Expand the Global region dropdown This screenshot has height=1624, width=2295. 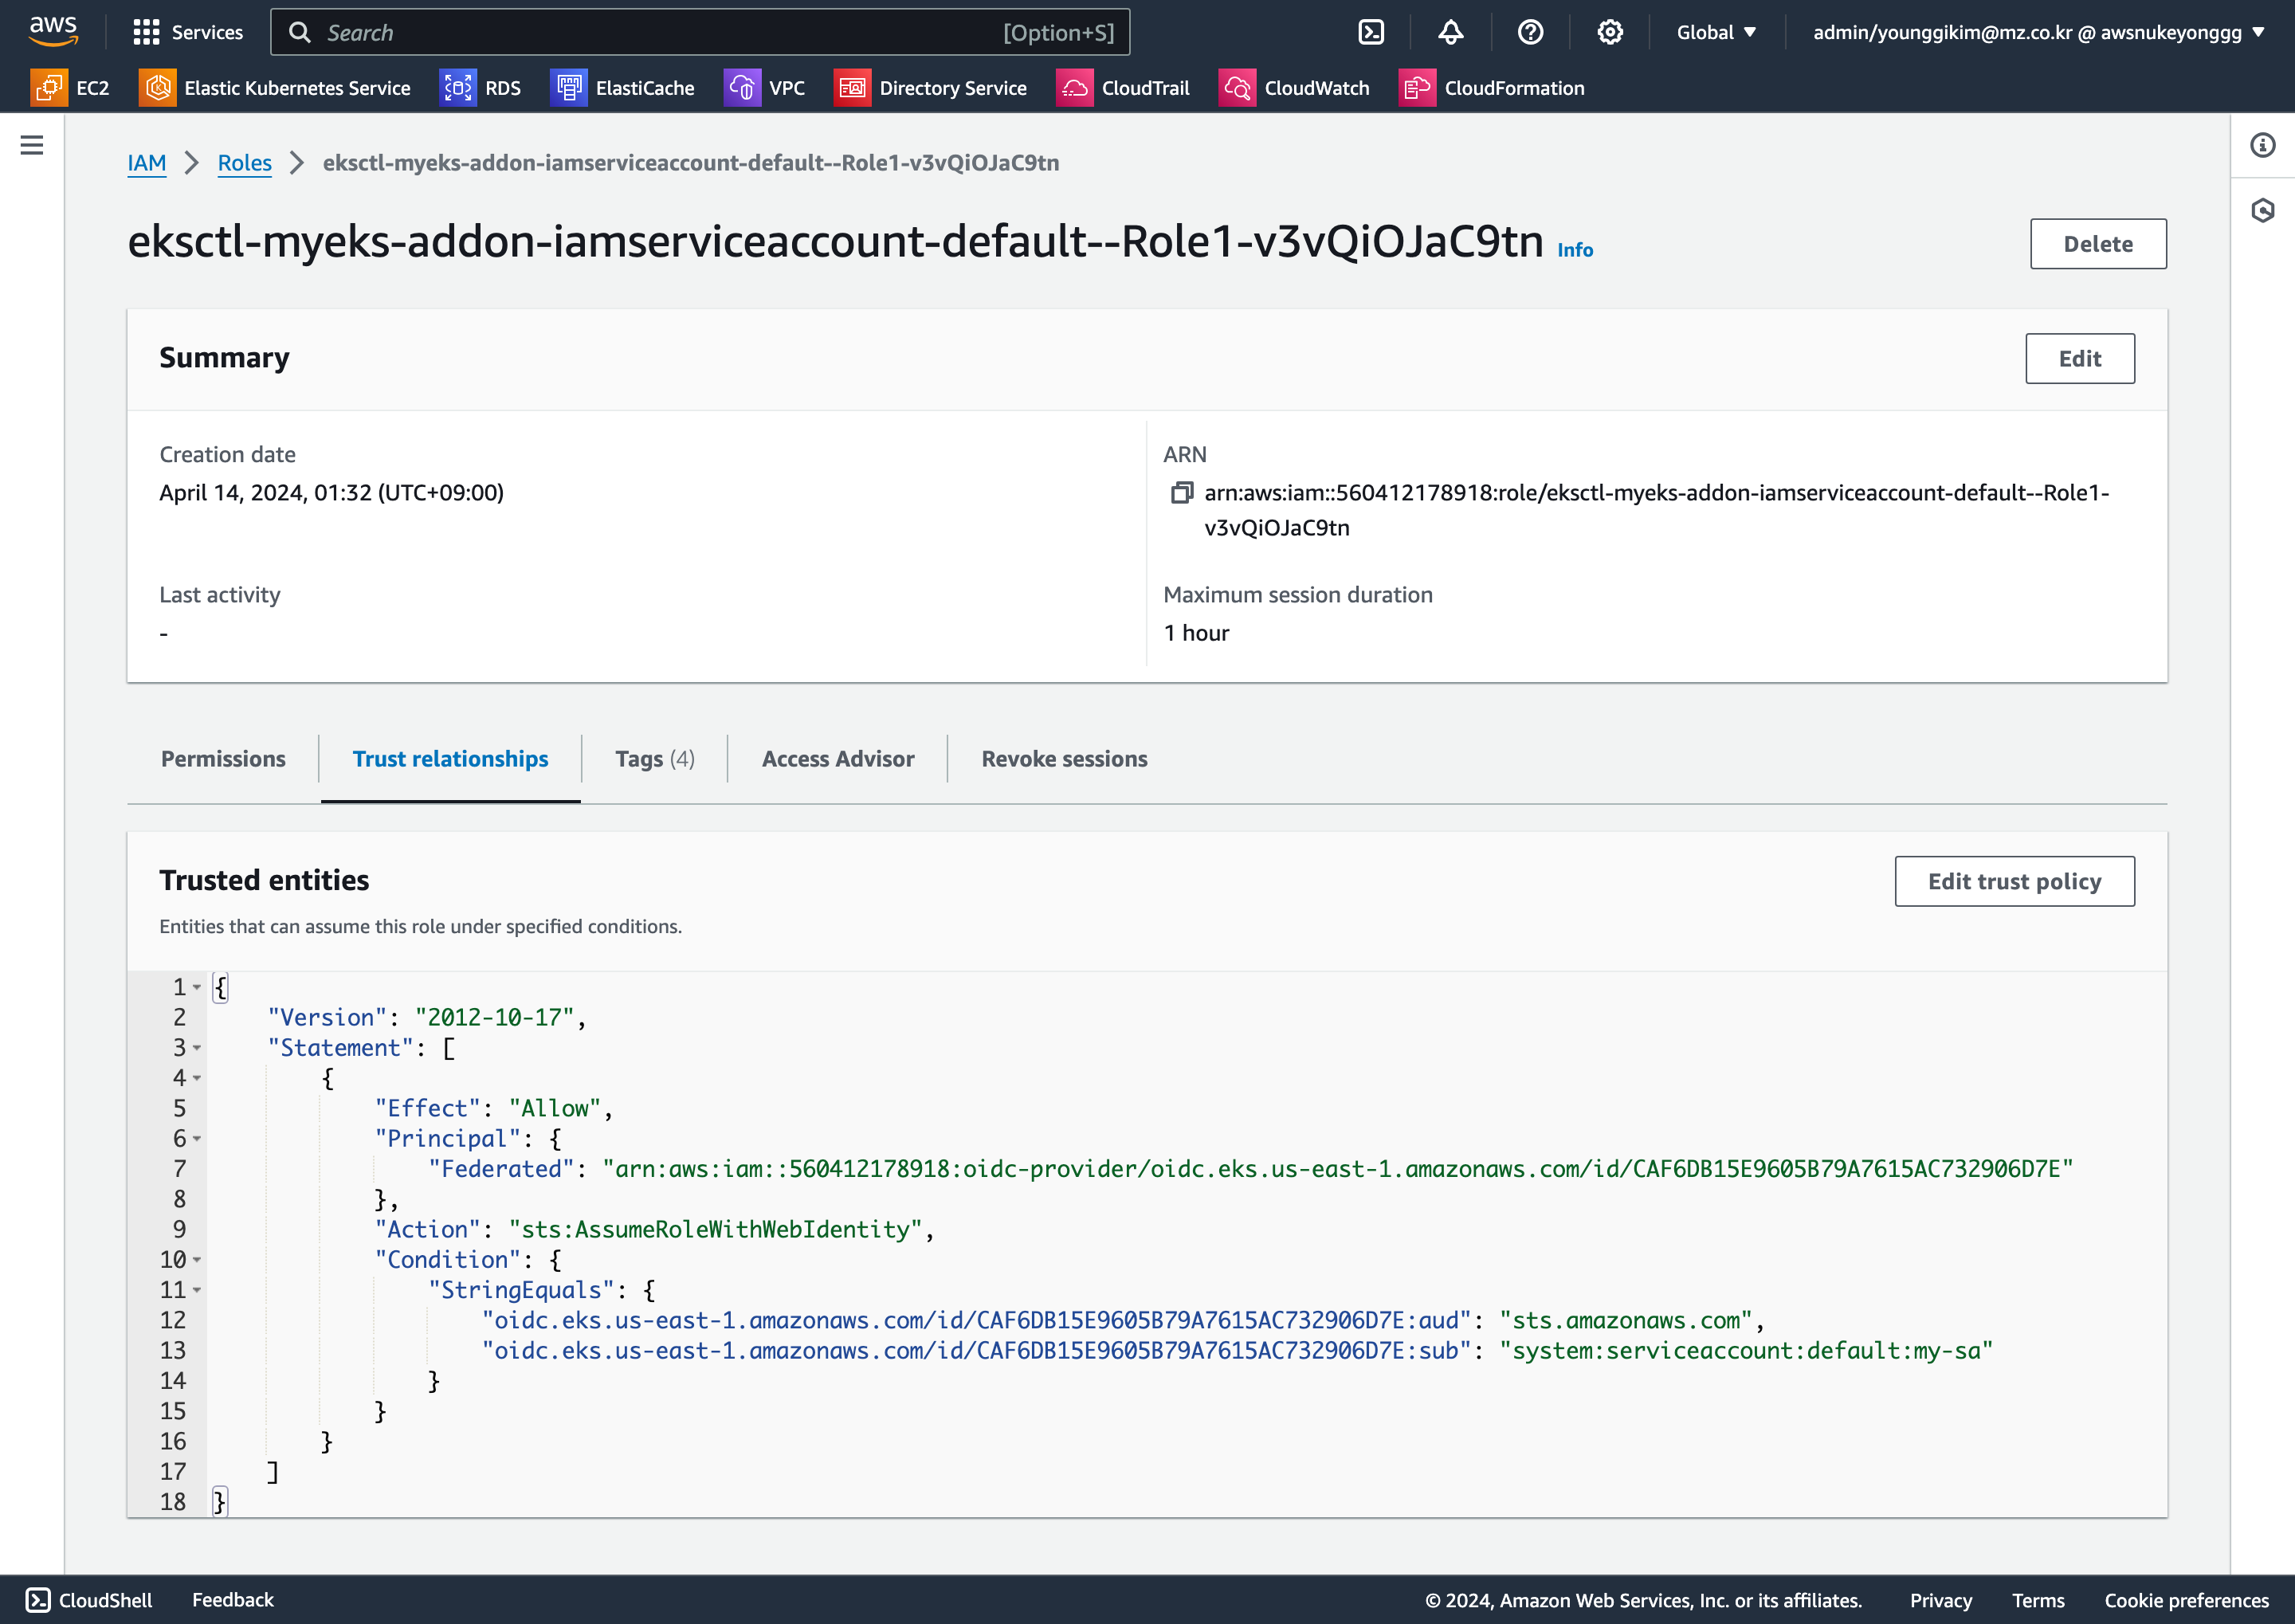pos(1716,32)
